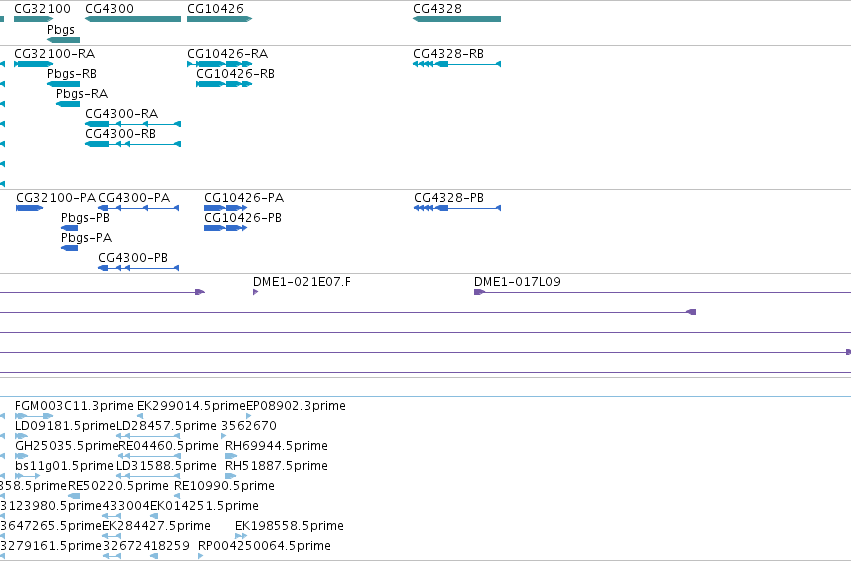Click the DME1-017L09 clone start marker
The image size is (851, 561).
tap(479, 292)
